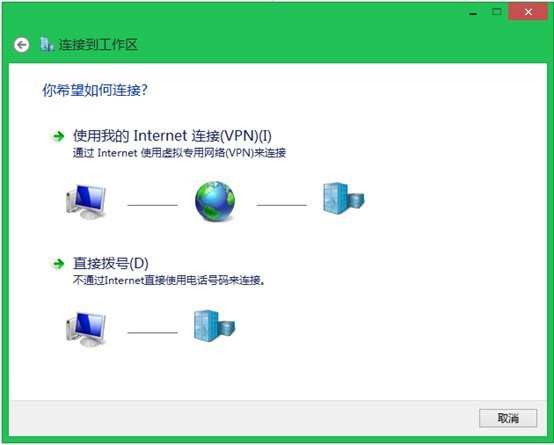Maximize the connection wizard window
The height and width of the screenshot is (445, 554).
[496, 12]
